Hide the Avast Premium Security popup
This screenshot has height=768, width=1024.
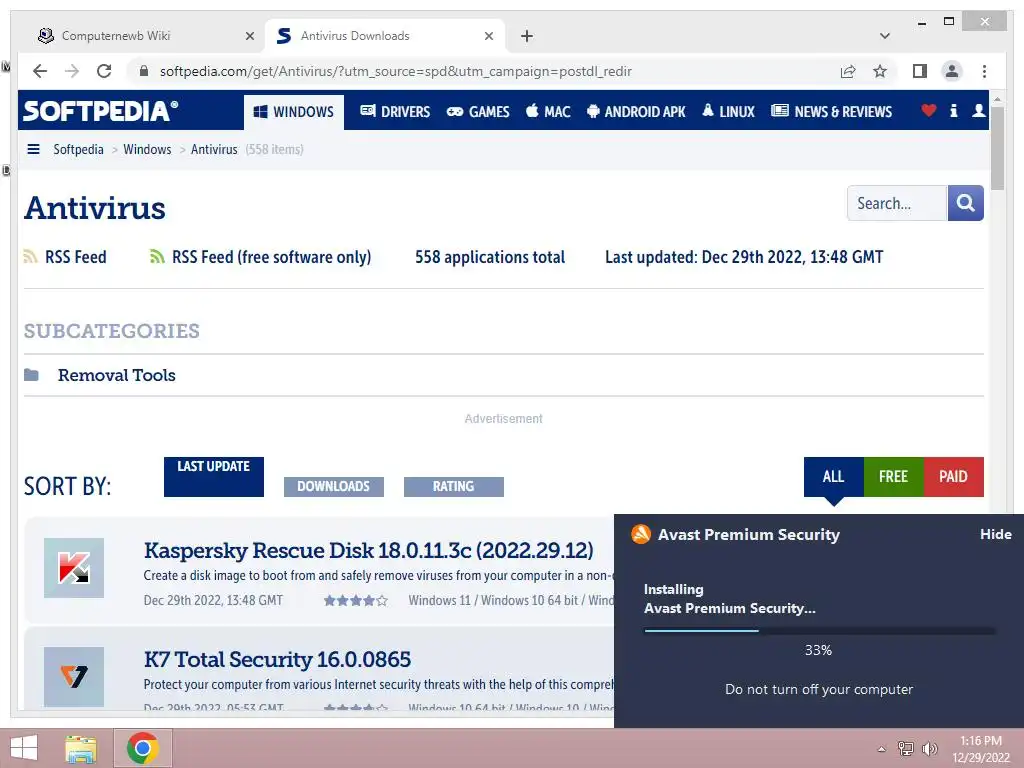click(995, 534)
